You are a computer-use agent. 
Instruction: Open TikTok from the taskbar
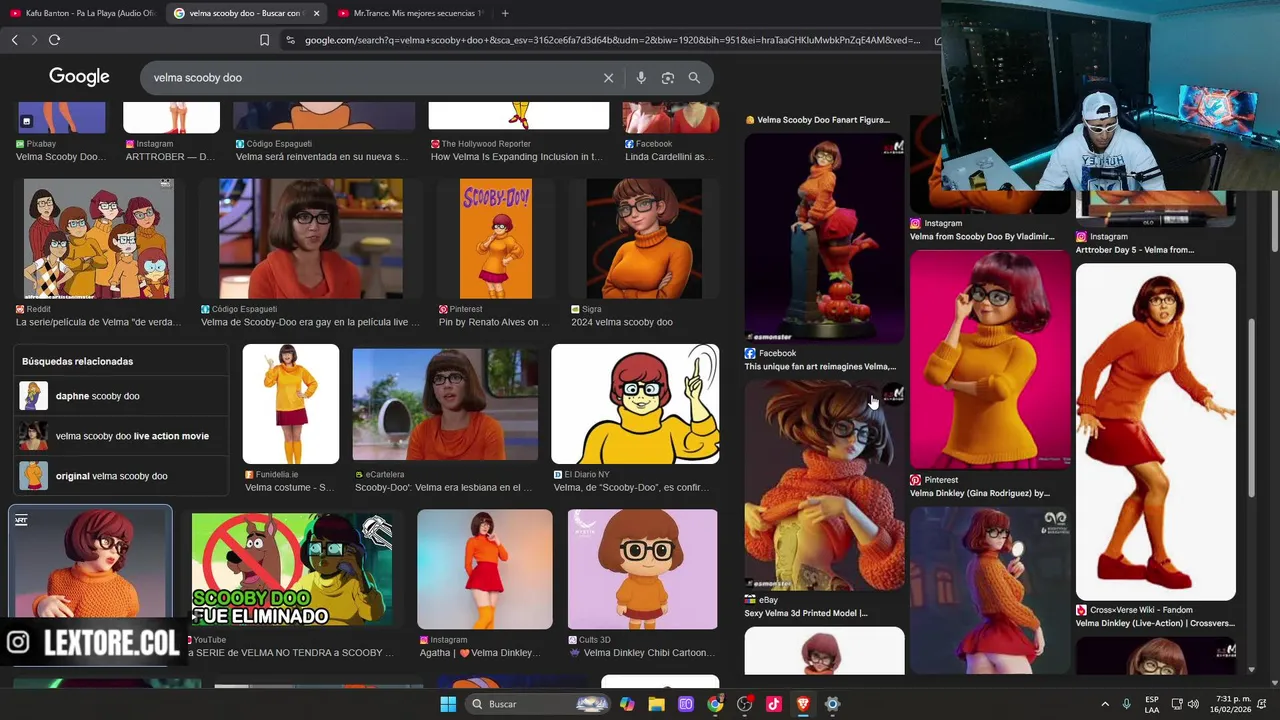773,704
